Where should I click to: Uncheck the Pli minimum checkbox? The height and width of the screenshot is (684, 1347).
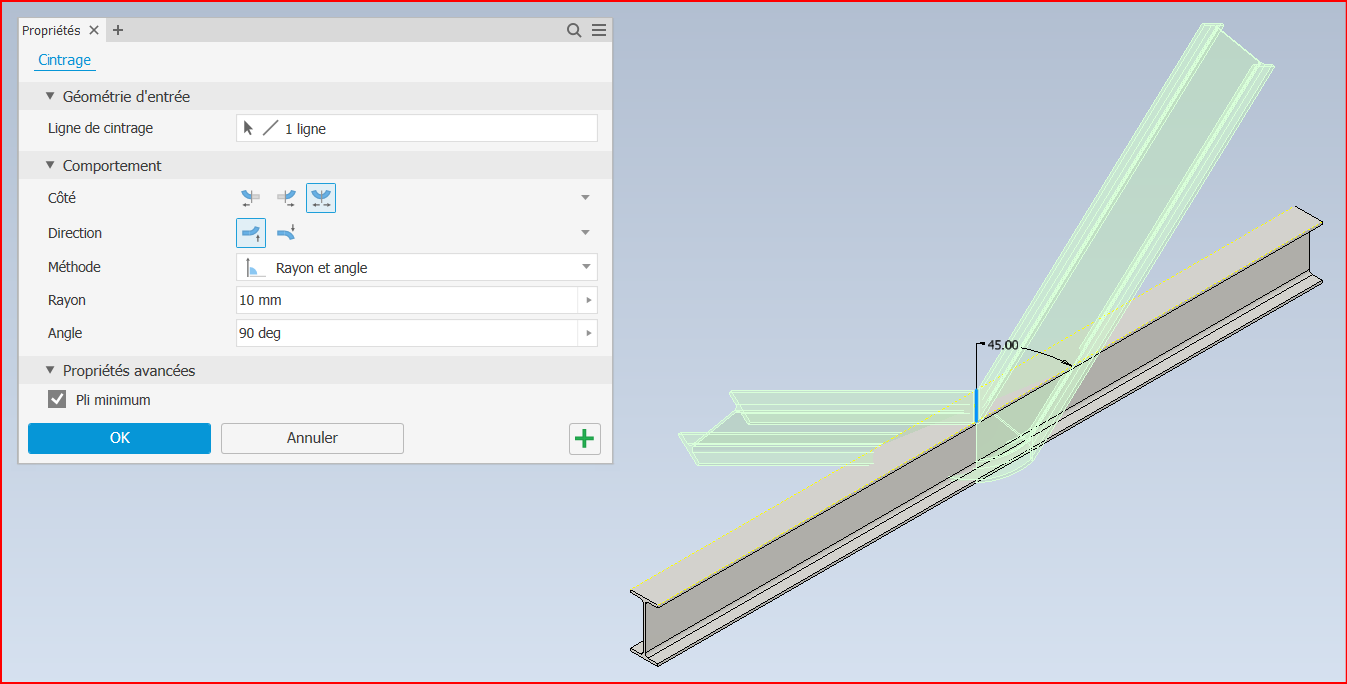(58, 400)
